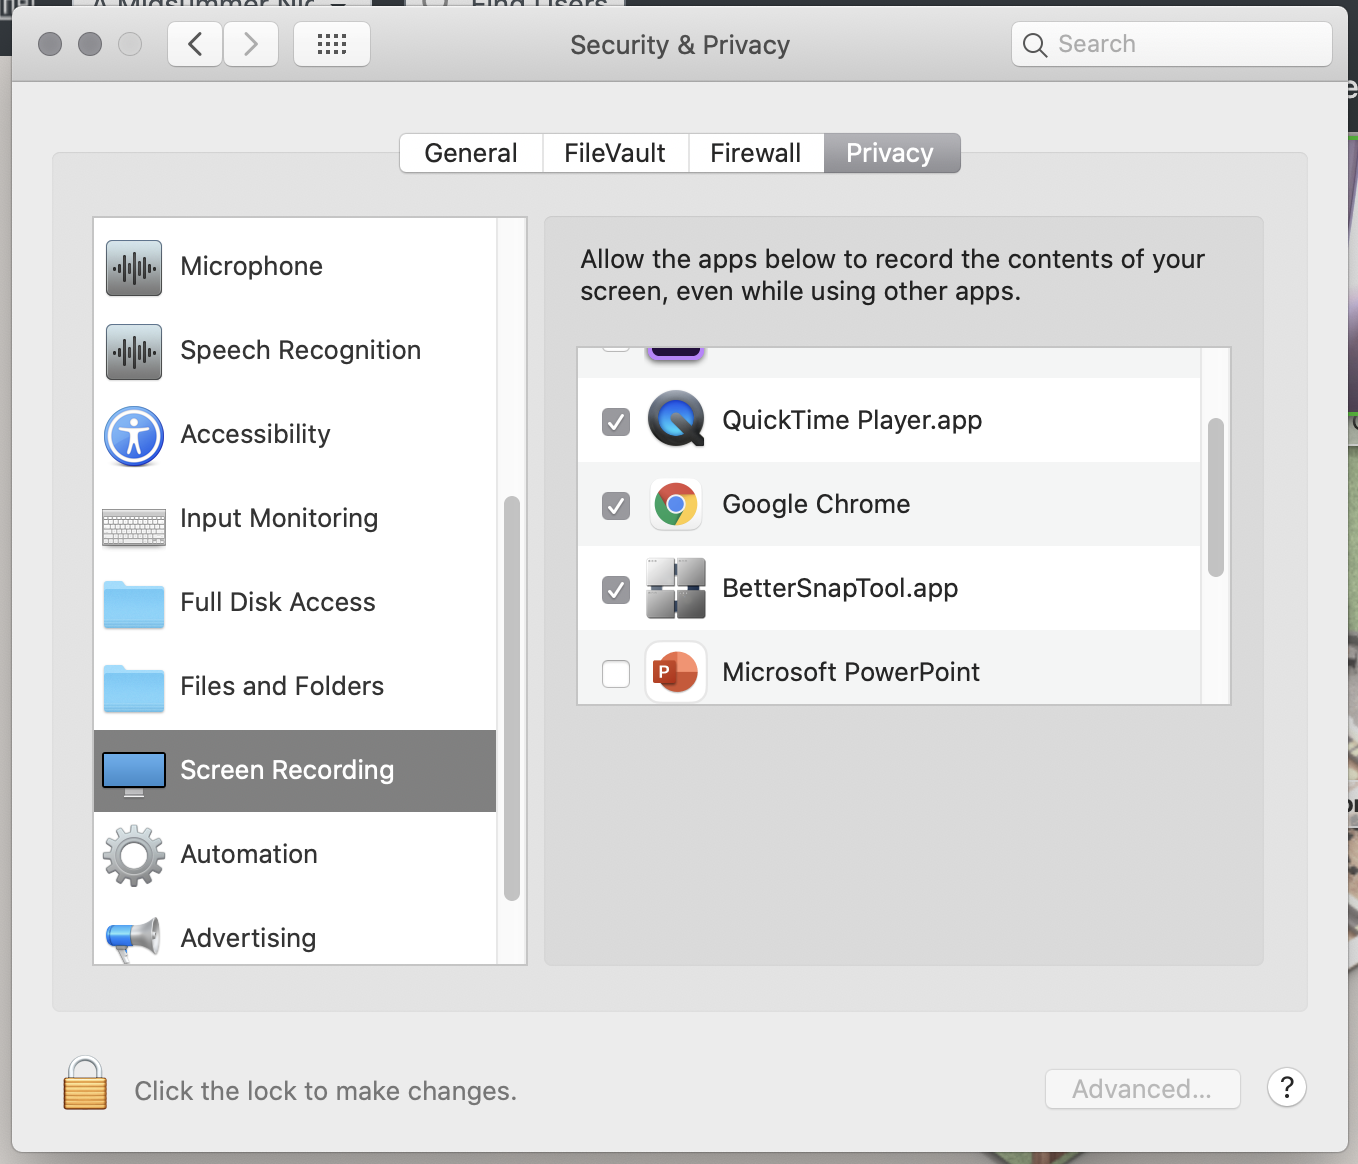Click the Show All preferences grid icon

(x=331, y=43)
